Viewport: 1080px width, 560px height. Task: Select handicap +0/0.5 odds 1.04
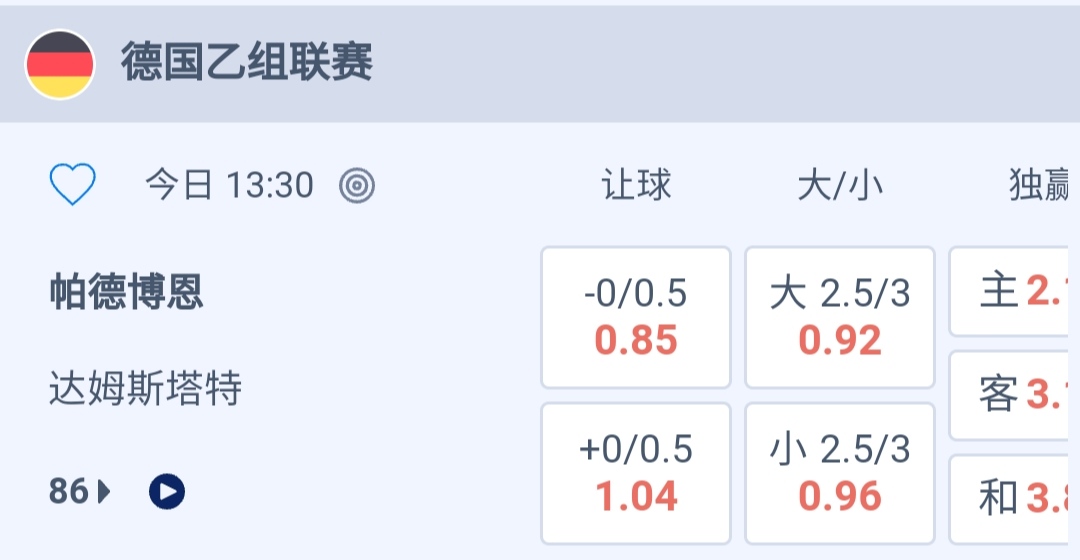click(x=636, y=472)
